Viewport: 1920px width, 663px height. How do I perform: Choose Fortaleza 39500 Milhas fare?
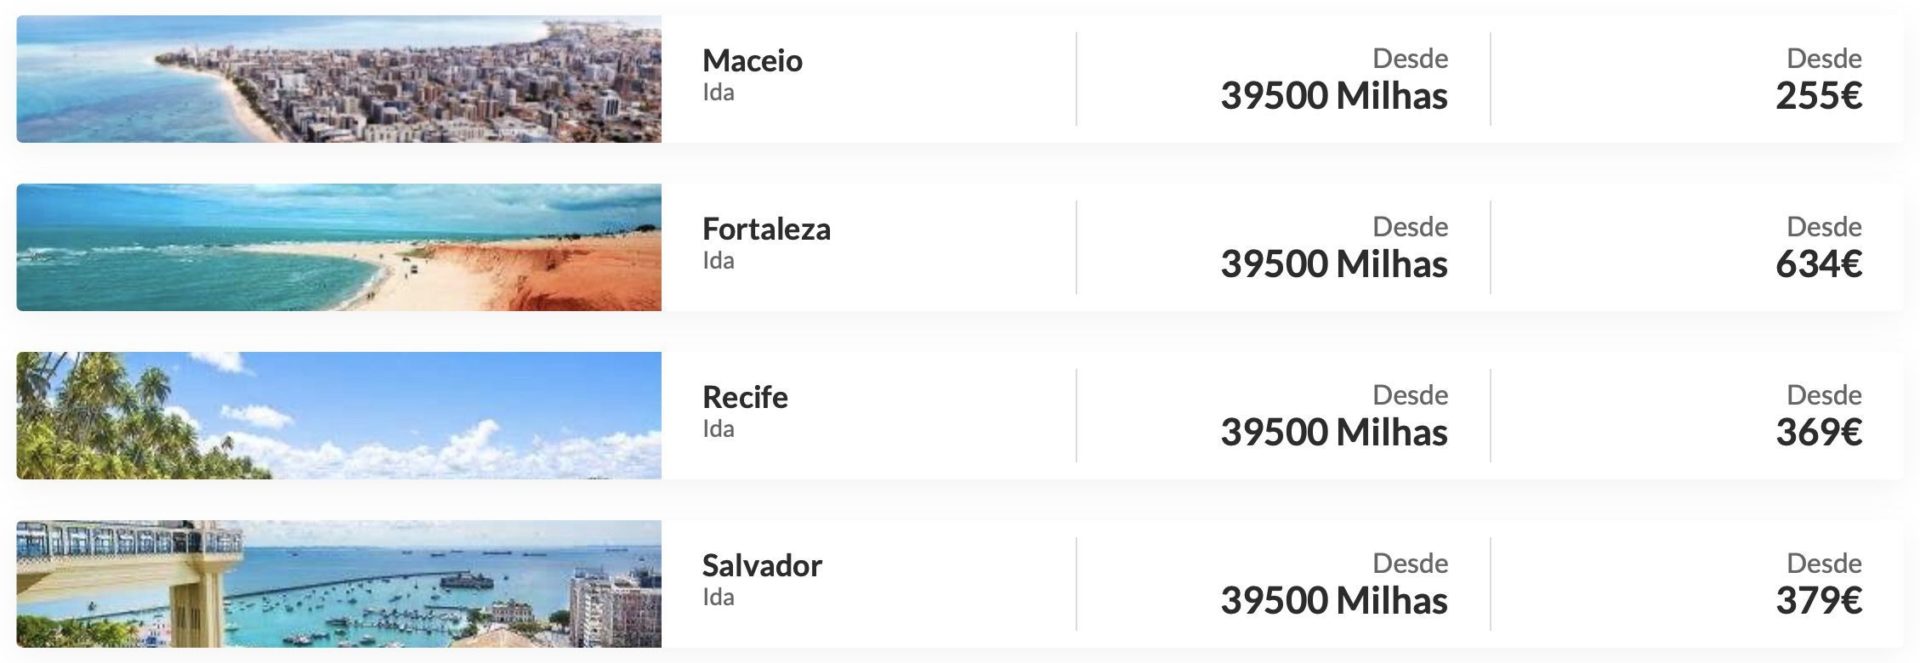coord(1334,264)
